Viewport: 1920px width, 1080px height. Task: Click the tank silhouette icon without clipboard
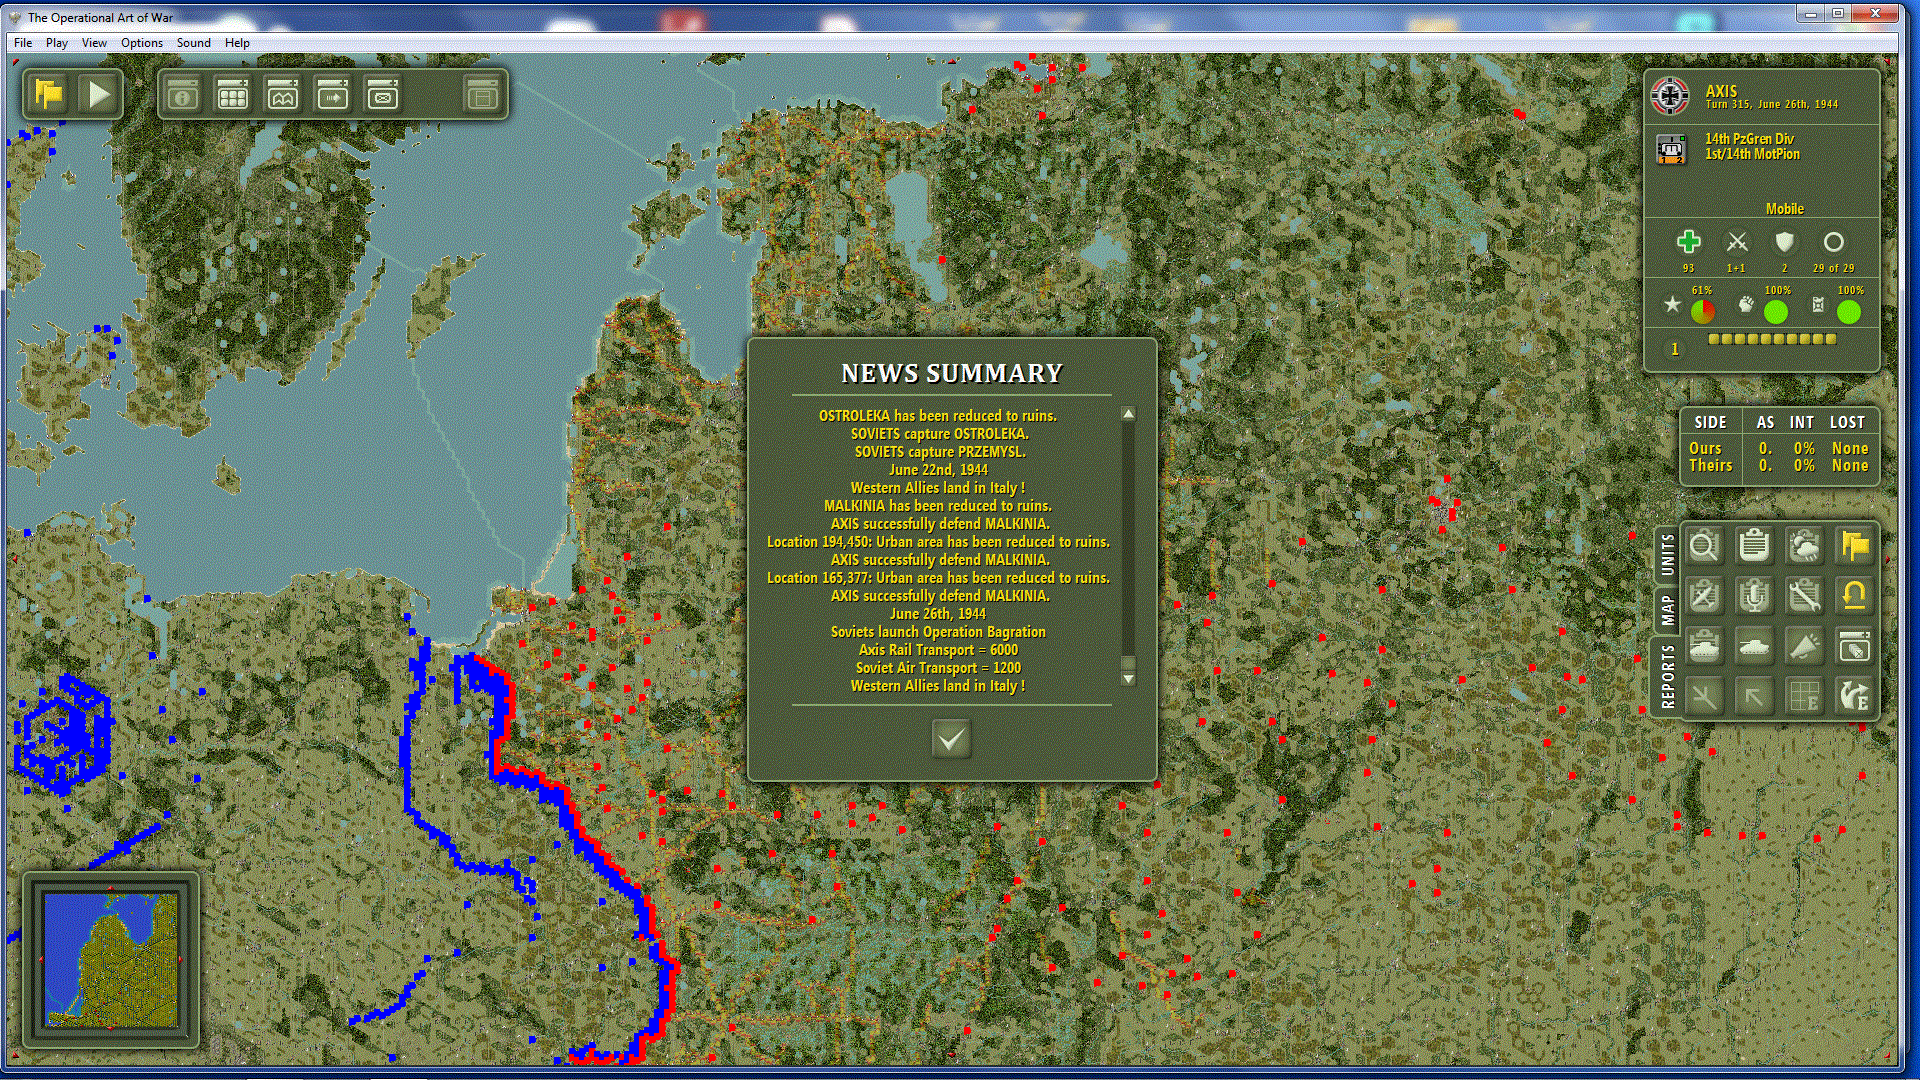pyautogui.click(x=1754, y=647)
